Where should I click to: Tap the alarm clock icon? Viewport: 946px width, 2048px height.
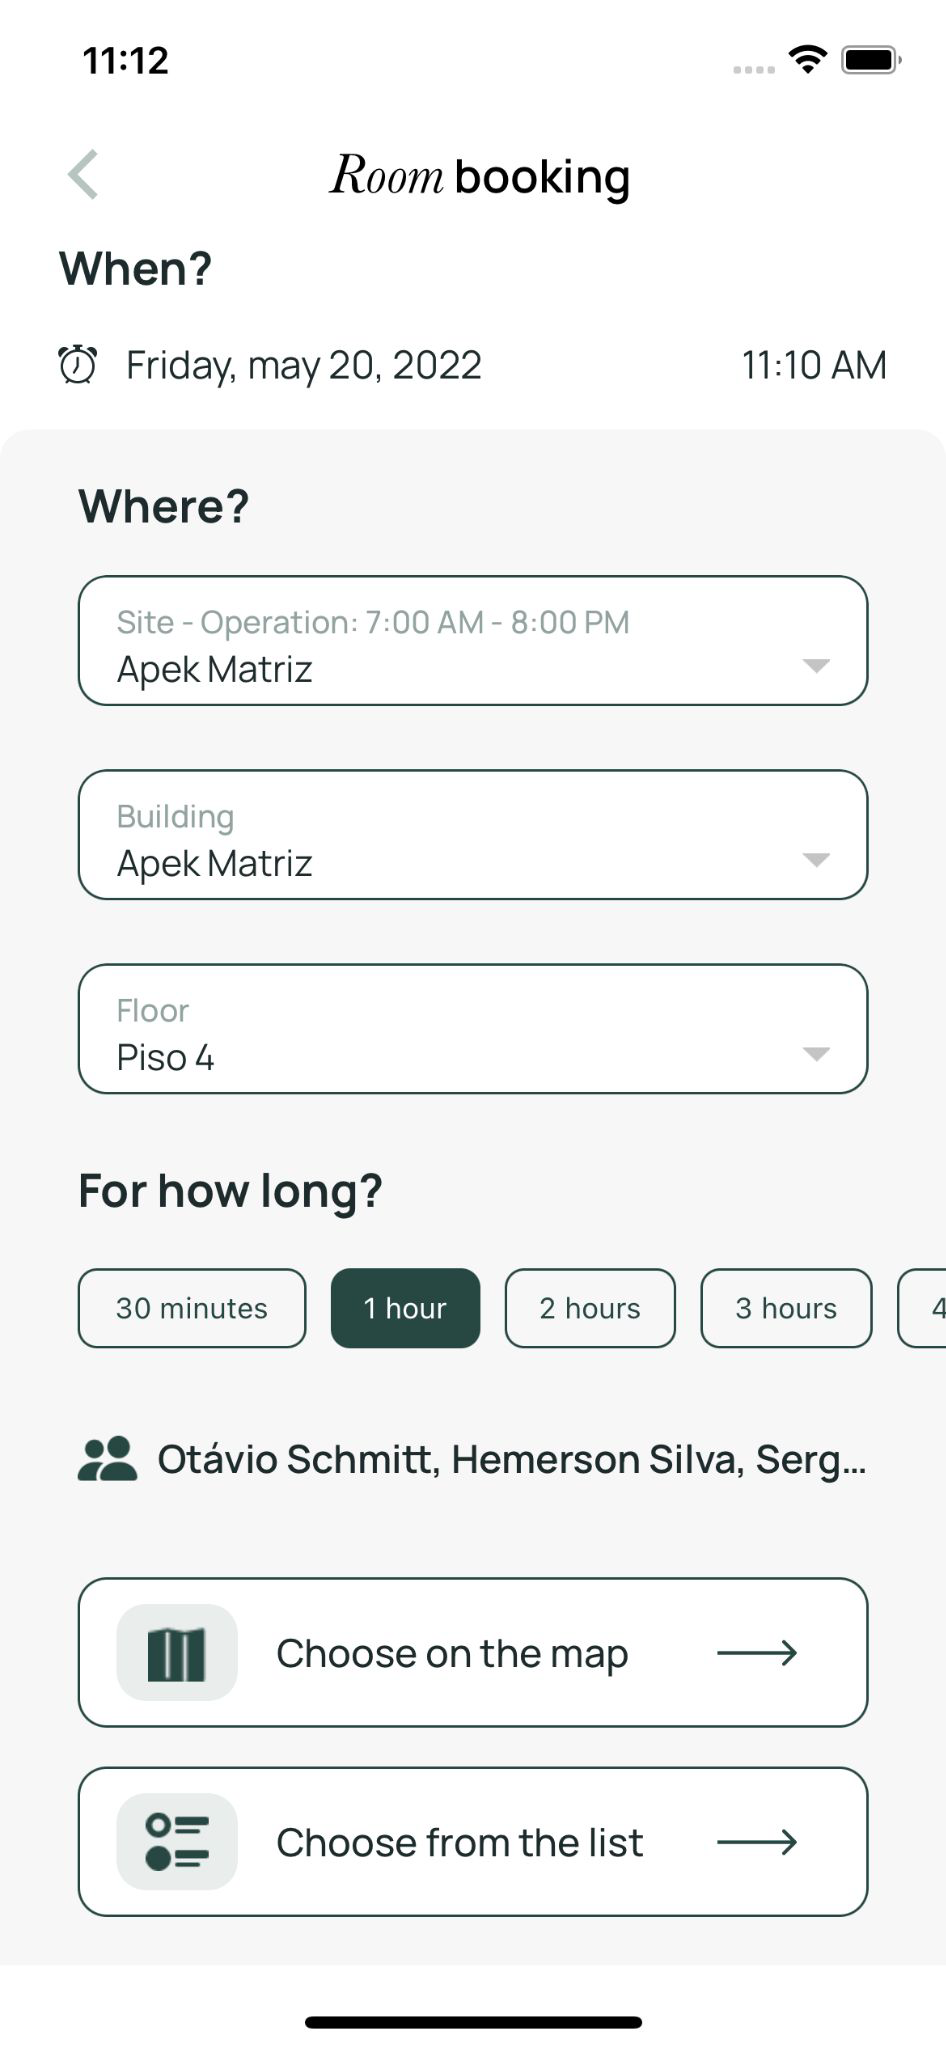click(77, 365)
